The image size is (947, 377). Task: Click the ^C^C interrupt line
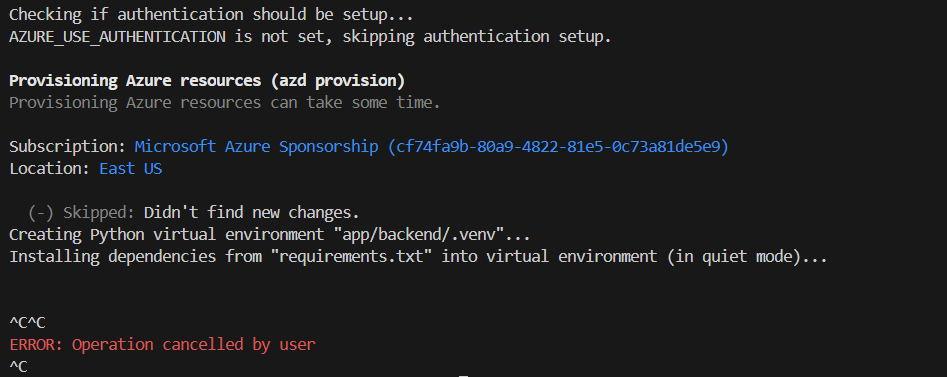[x=27, y=323]
